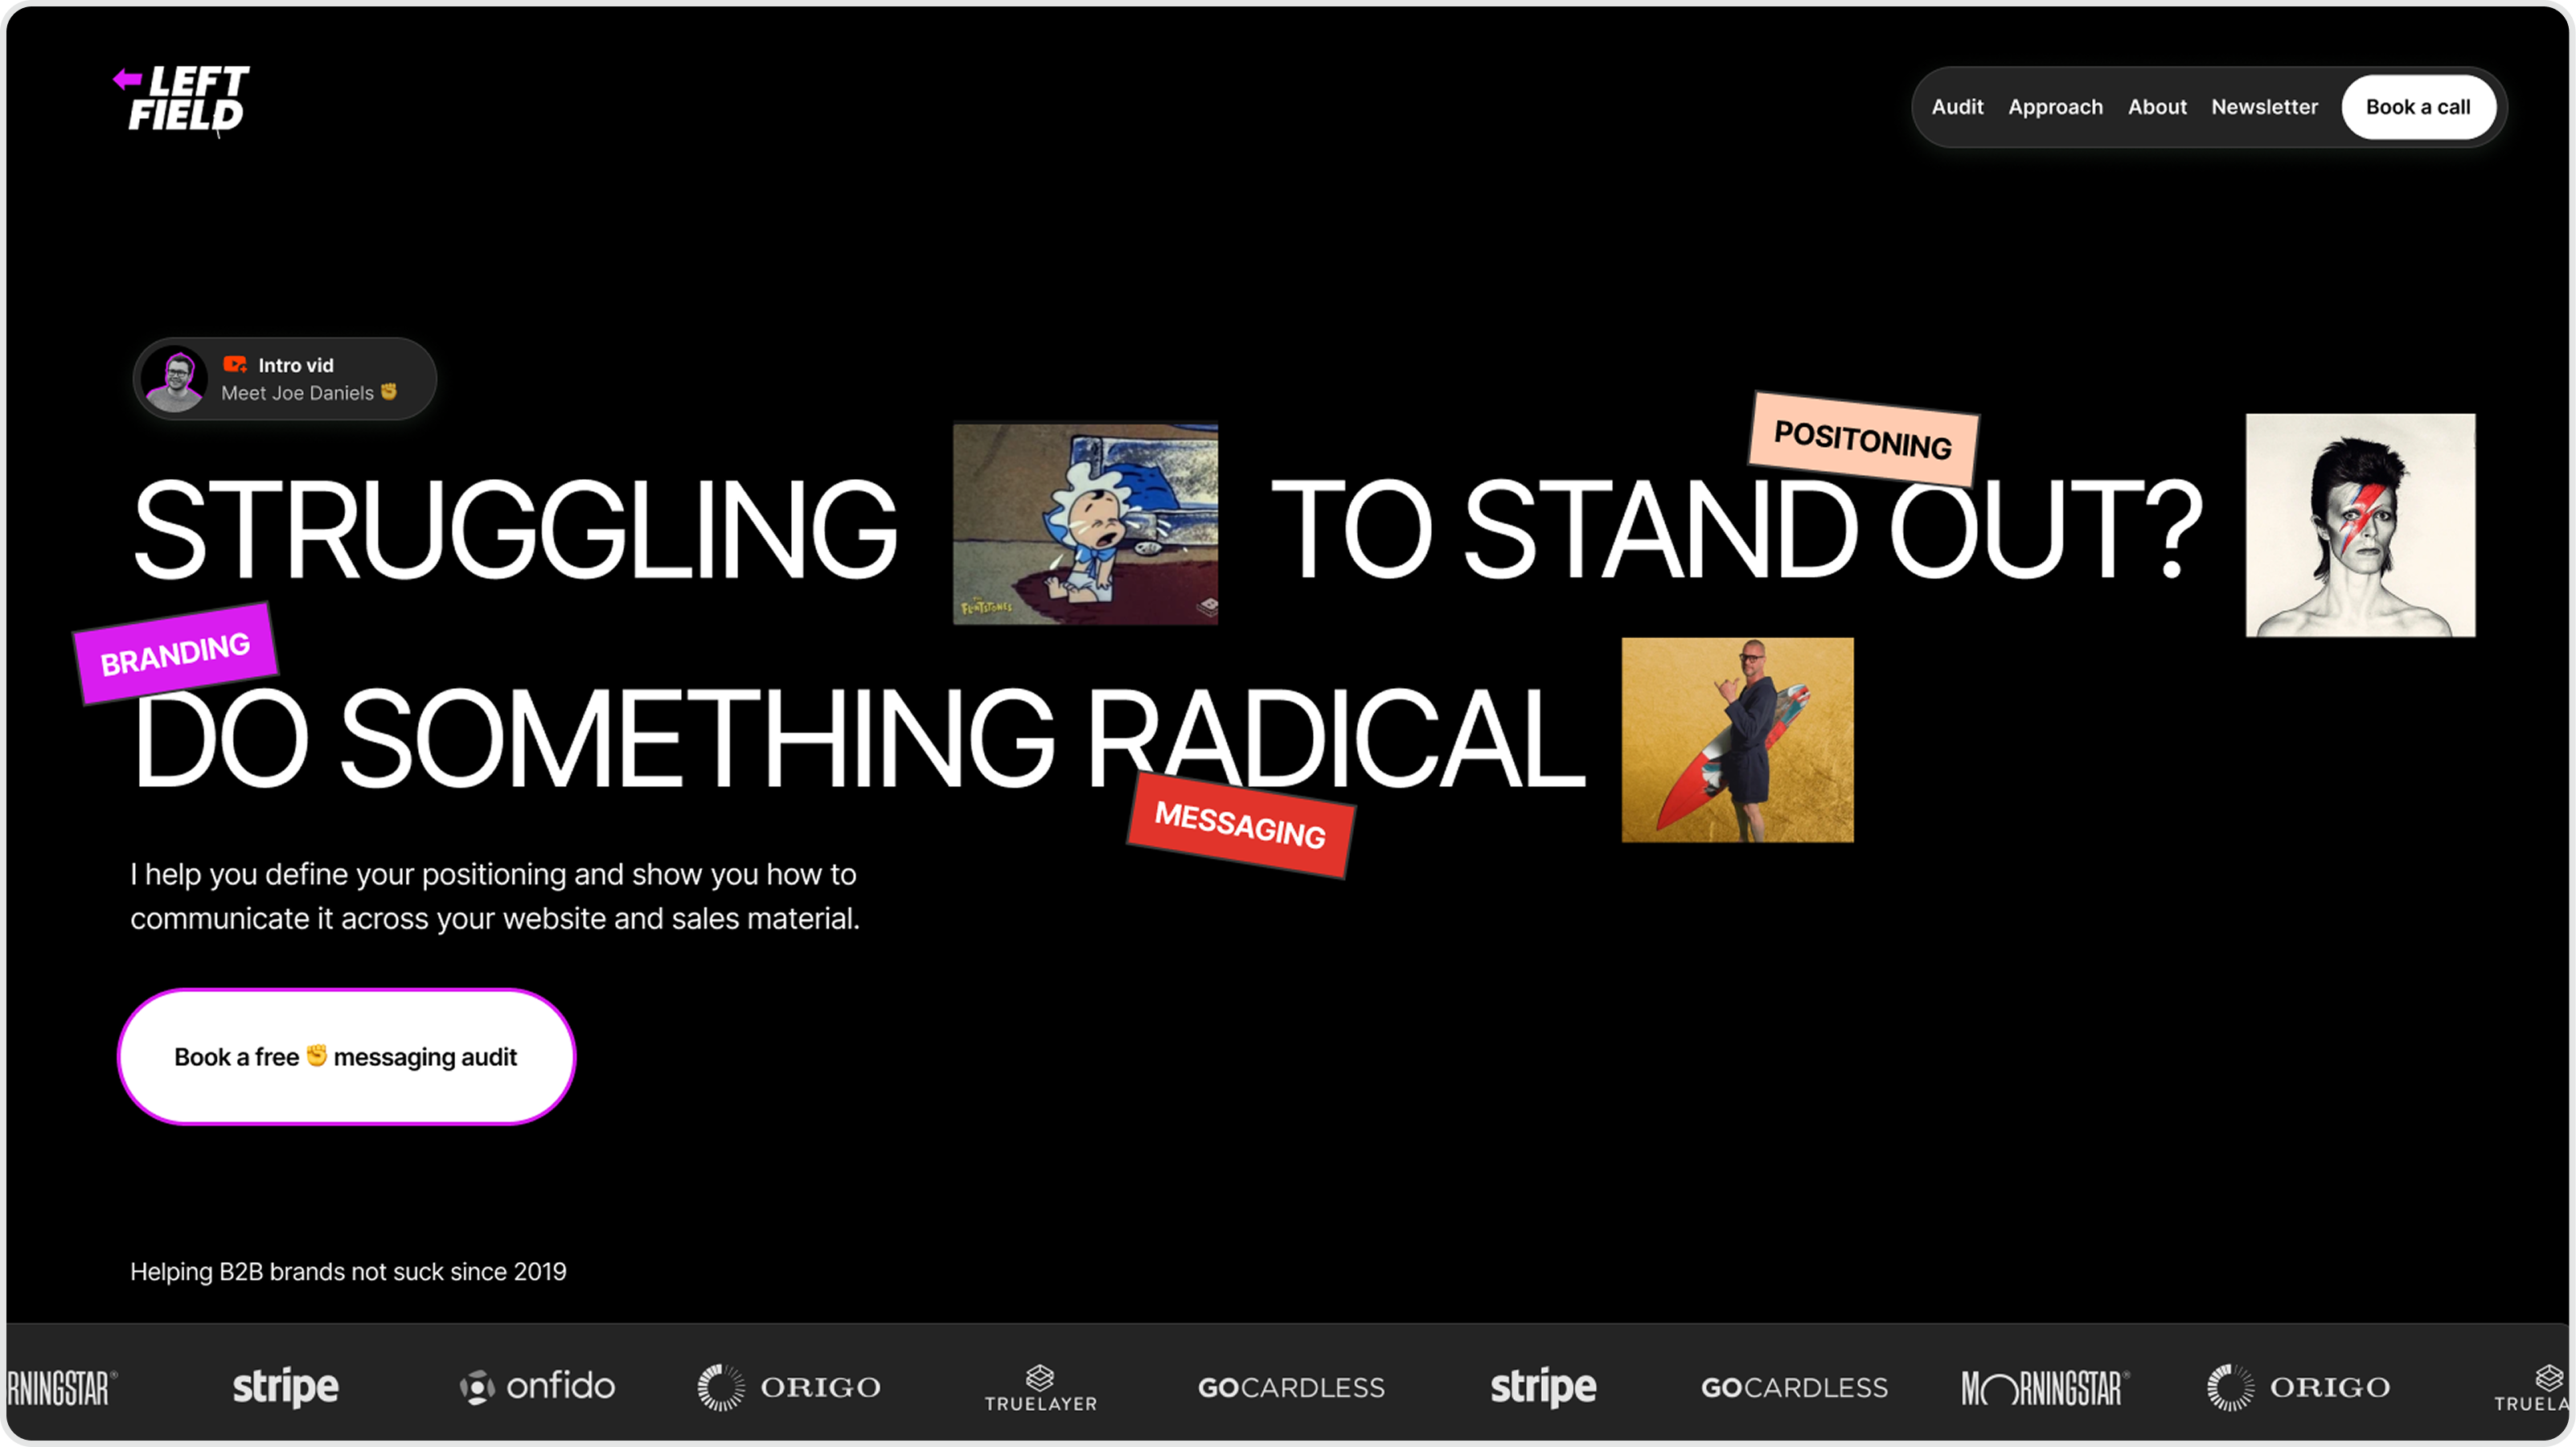Click 'Helping B2B brands not suck since 2019'
2576x1447 pixels.
tap(348, 1272)
